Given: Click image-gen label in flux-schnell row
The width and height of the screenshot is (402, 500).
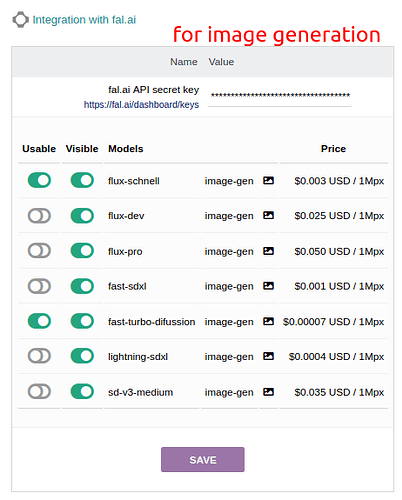Looking at the screenshot, I should click(x=229, y=181).
